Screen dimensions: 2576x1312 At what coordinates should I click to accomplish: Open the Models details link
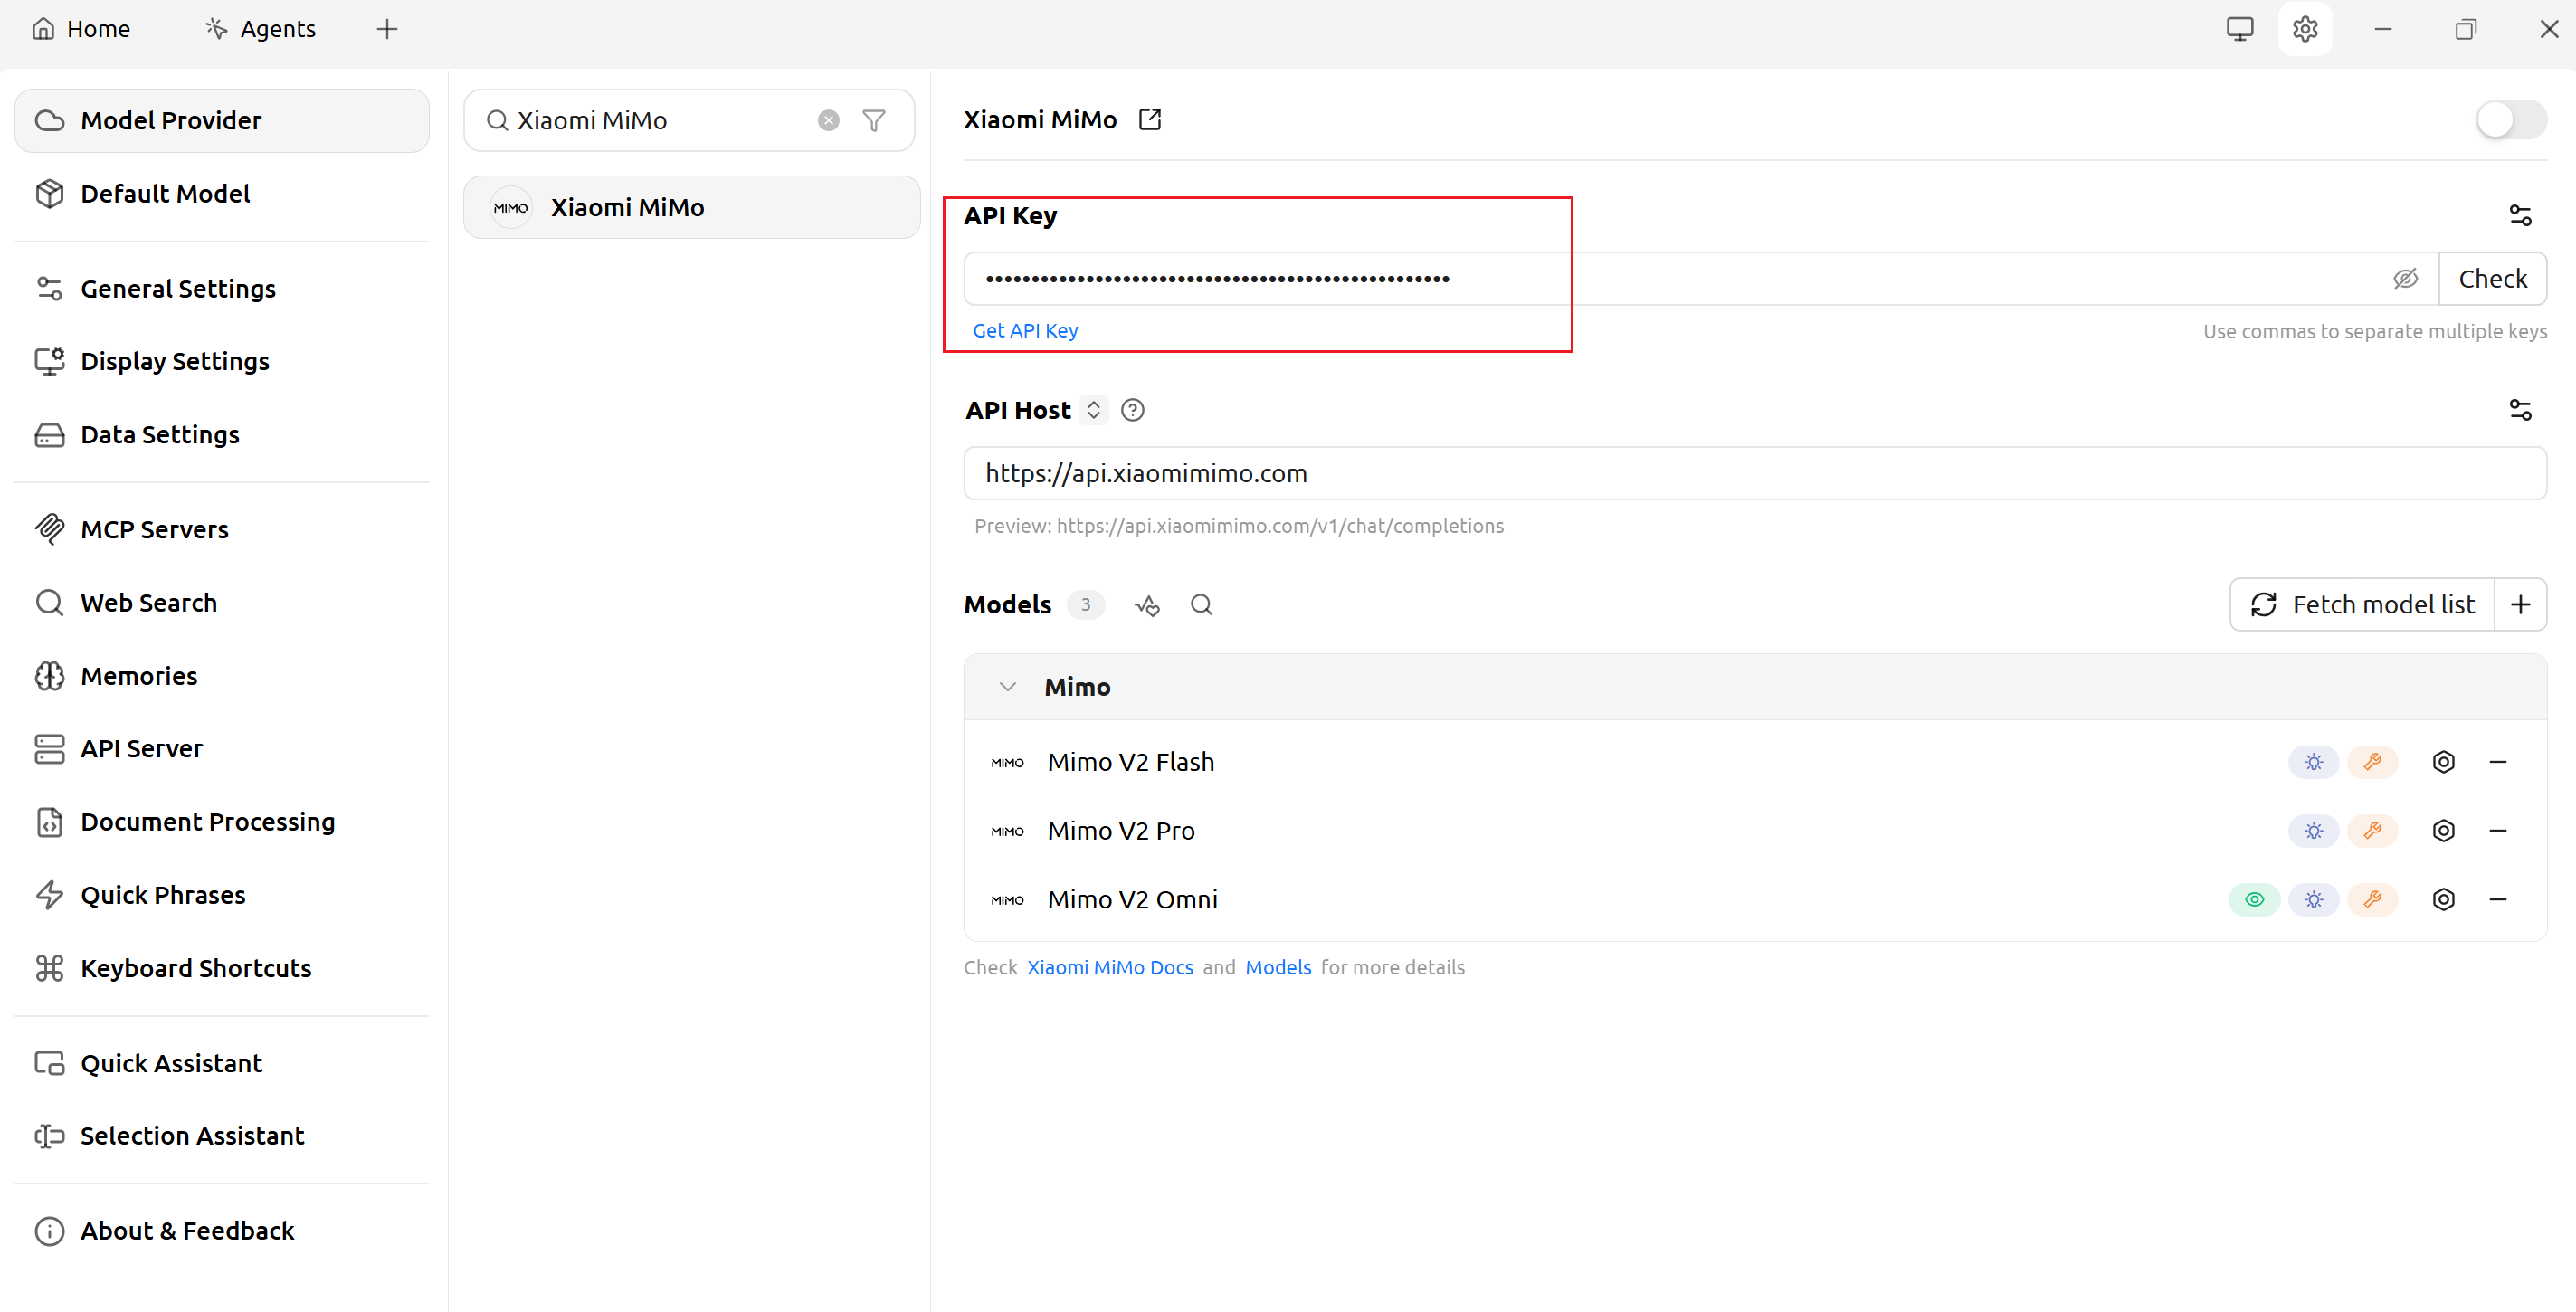[x=1278, y=968]
